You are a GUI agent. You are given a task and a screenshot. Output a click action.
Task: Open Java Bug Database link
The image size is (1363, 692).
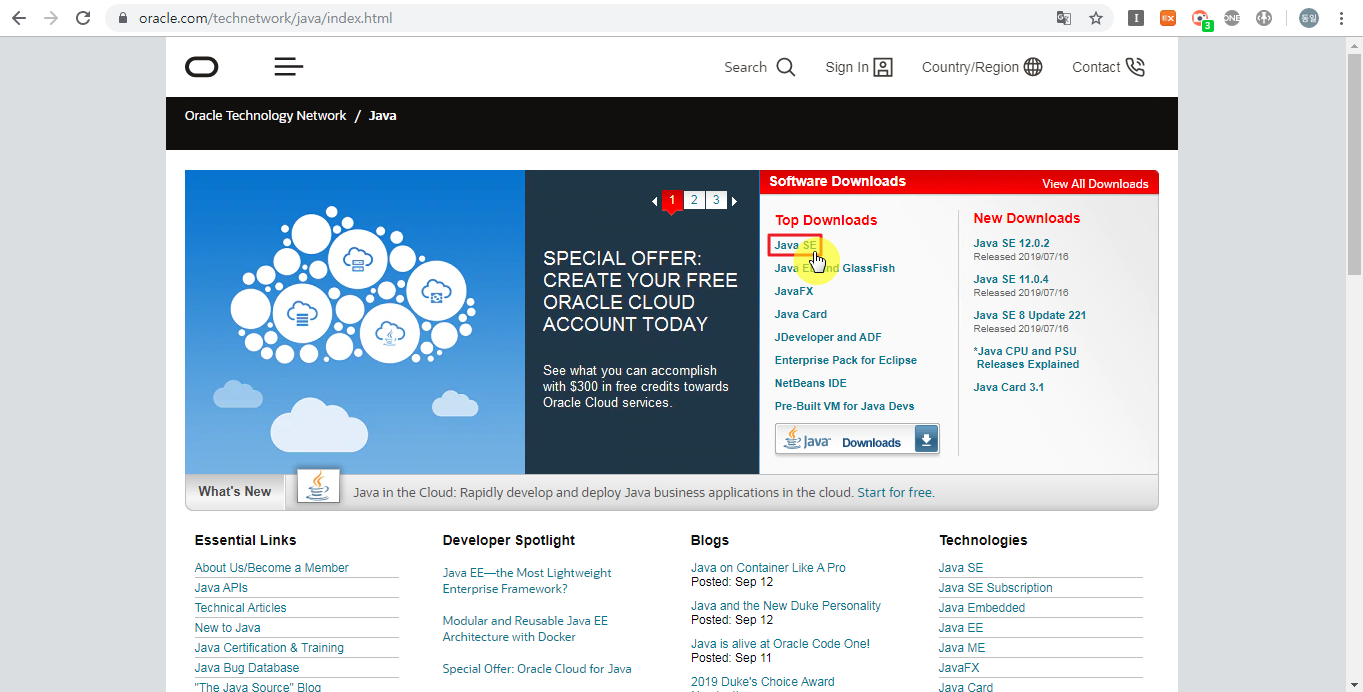[x=247, y=668]
